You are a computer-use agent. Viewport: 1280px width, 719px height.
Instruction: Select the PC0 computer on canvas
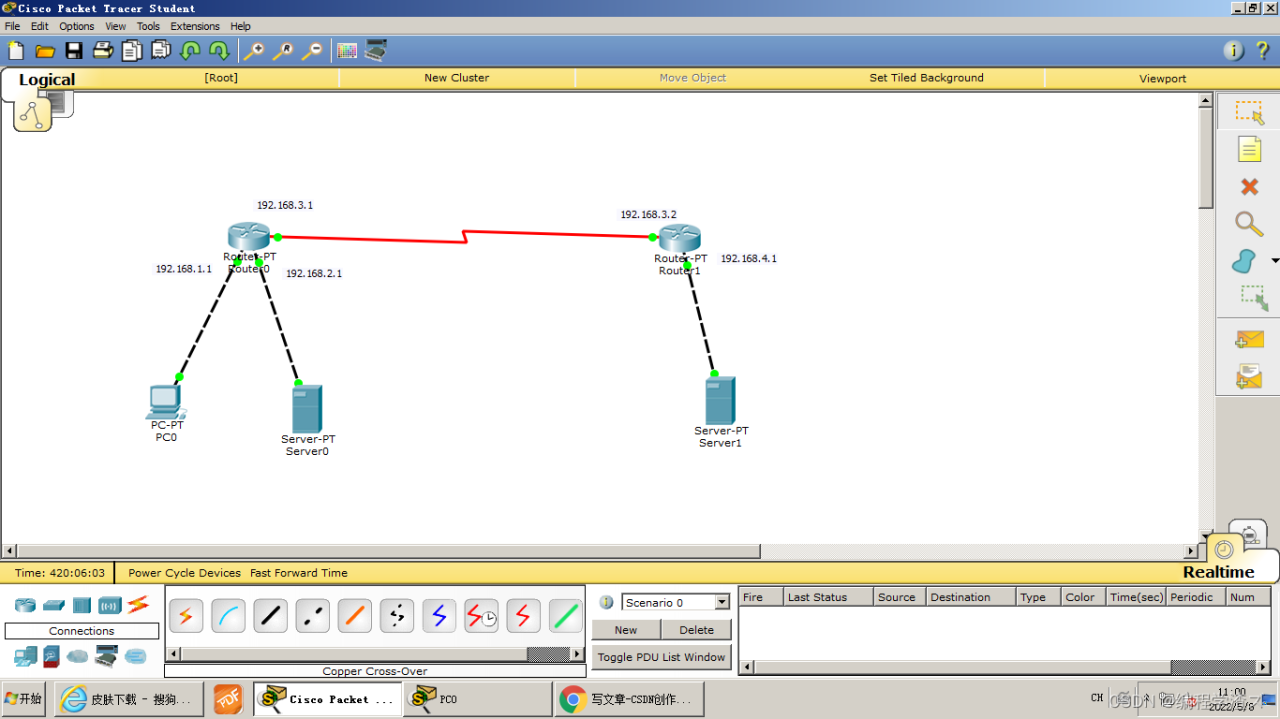click(165, 401)
